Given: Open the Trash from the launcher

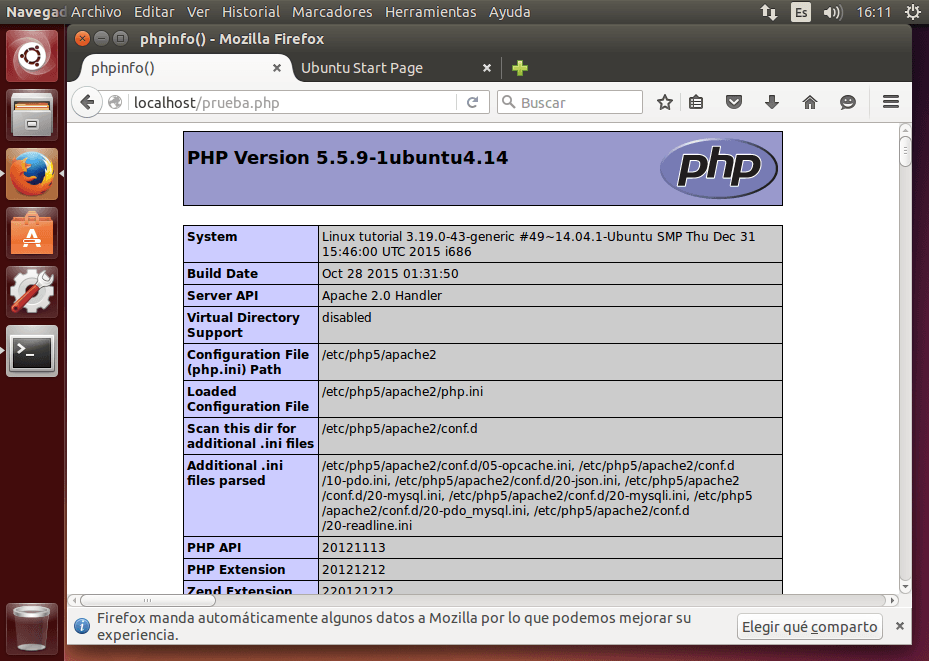Looking at the screenshot, I should tap(32, 629).
